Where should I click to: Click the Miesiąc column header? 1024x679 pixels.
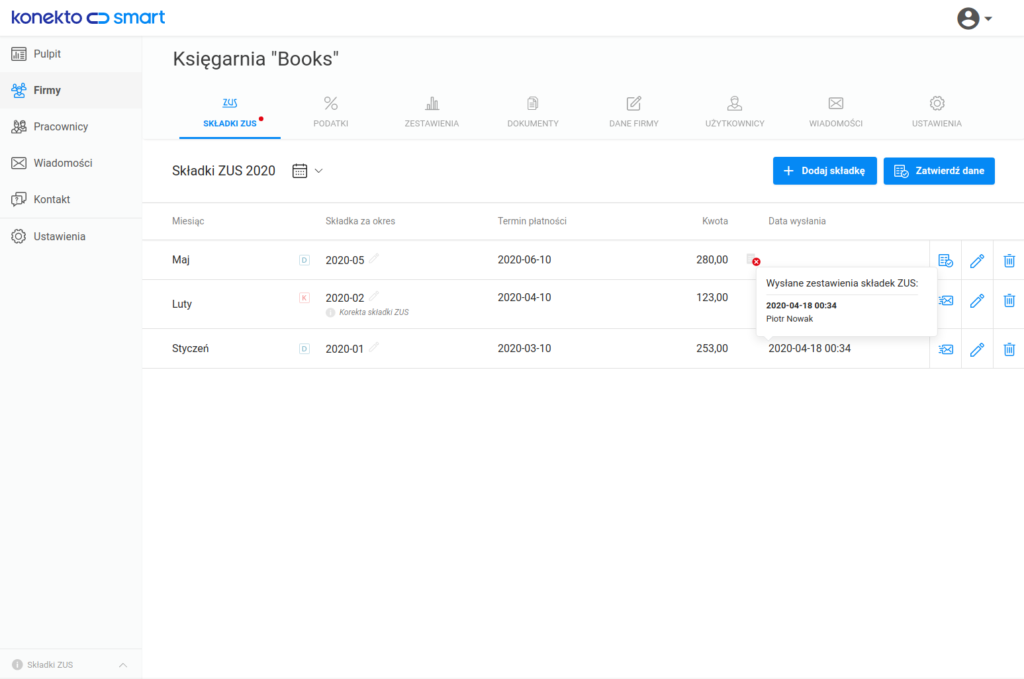[188, 221]
